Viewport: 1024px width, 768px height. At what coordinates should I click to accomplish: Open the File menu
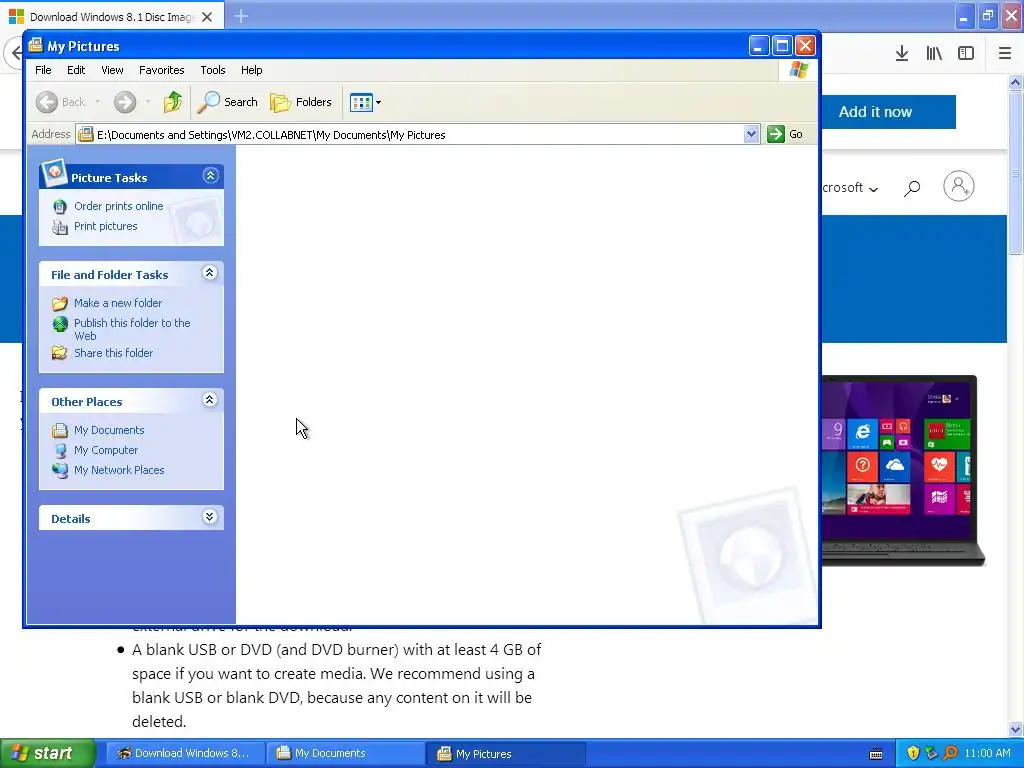point(43,70)
